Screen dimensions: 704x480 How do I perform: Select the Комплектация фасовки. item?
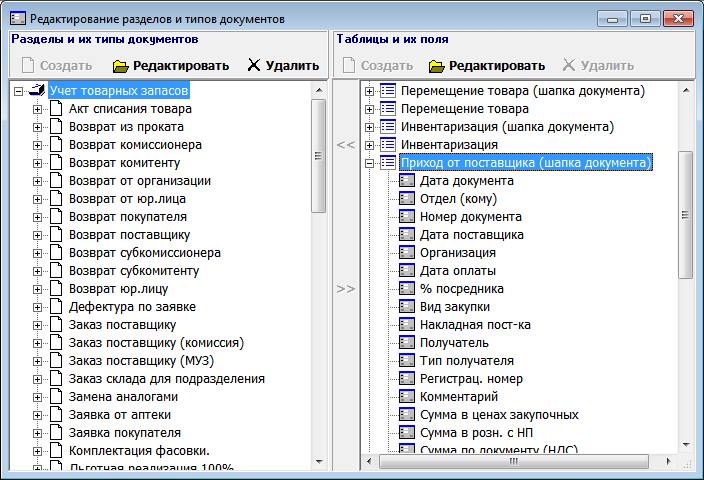pos(139,451)
